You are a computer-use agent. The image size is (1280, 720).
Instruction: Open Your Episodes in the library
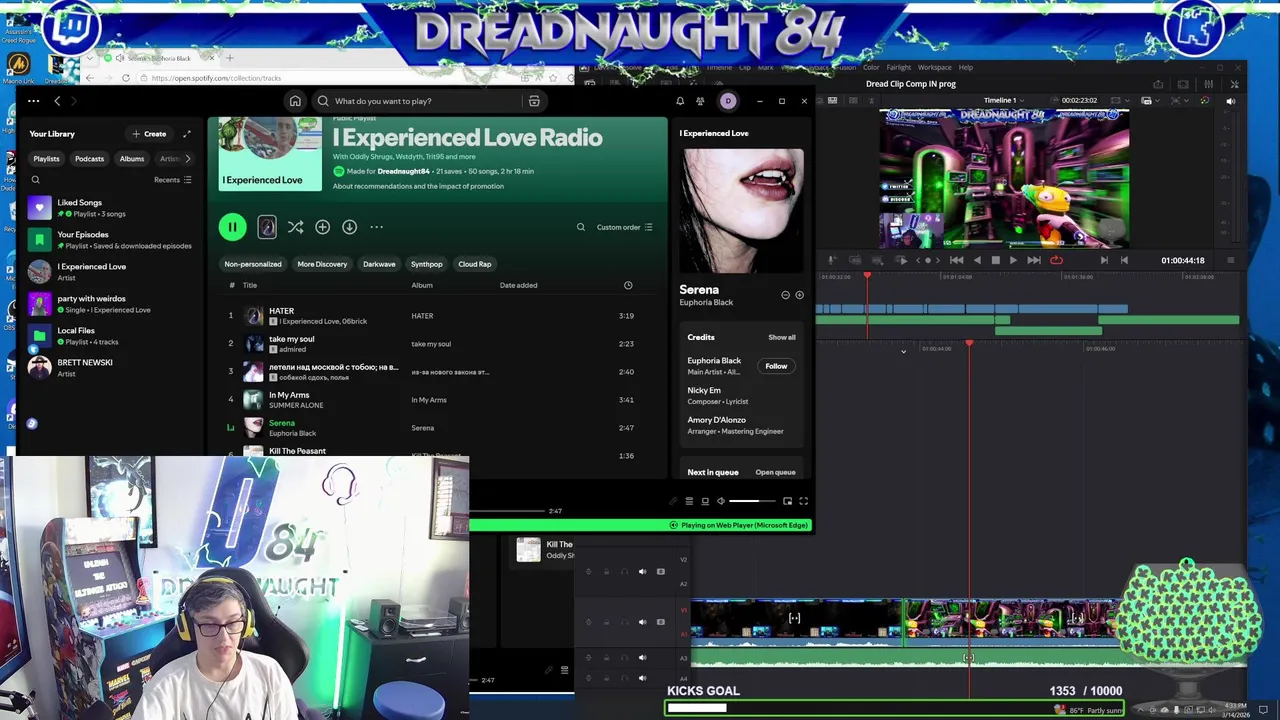(110, 240)
